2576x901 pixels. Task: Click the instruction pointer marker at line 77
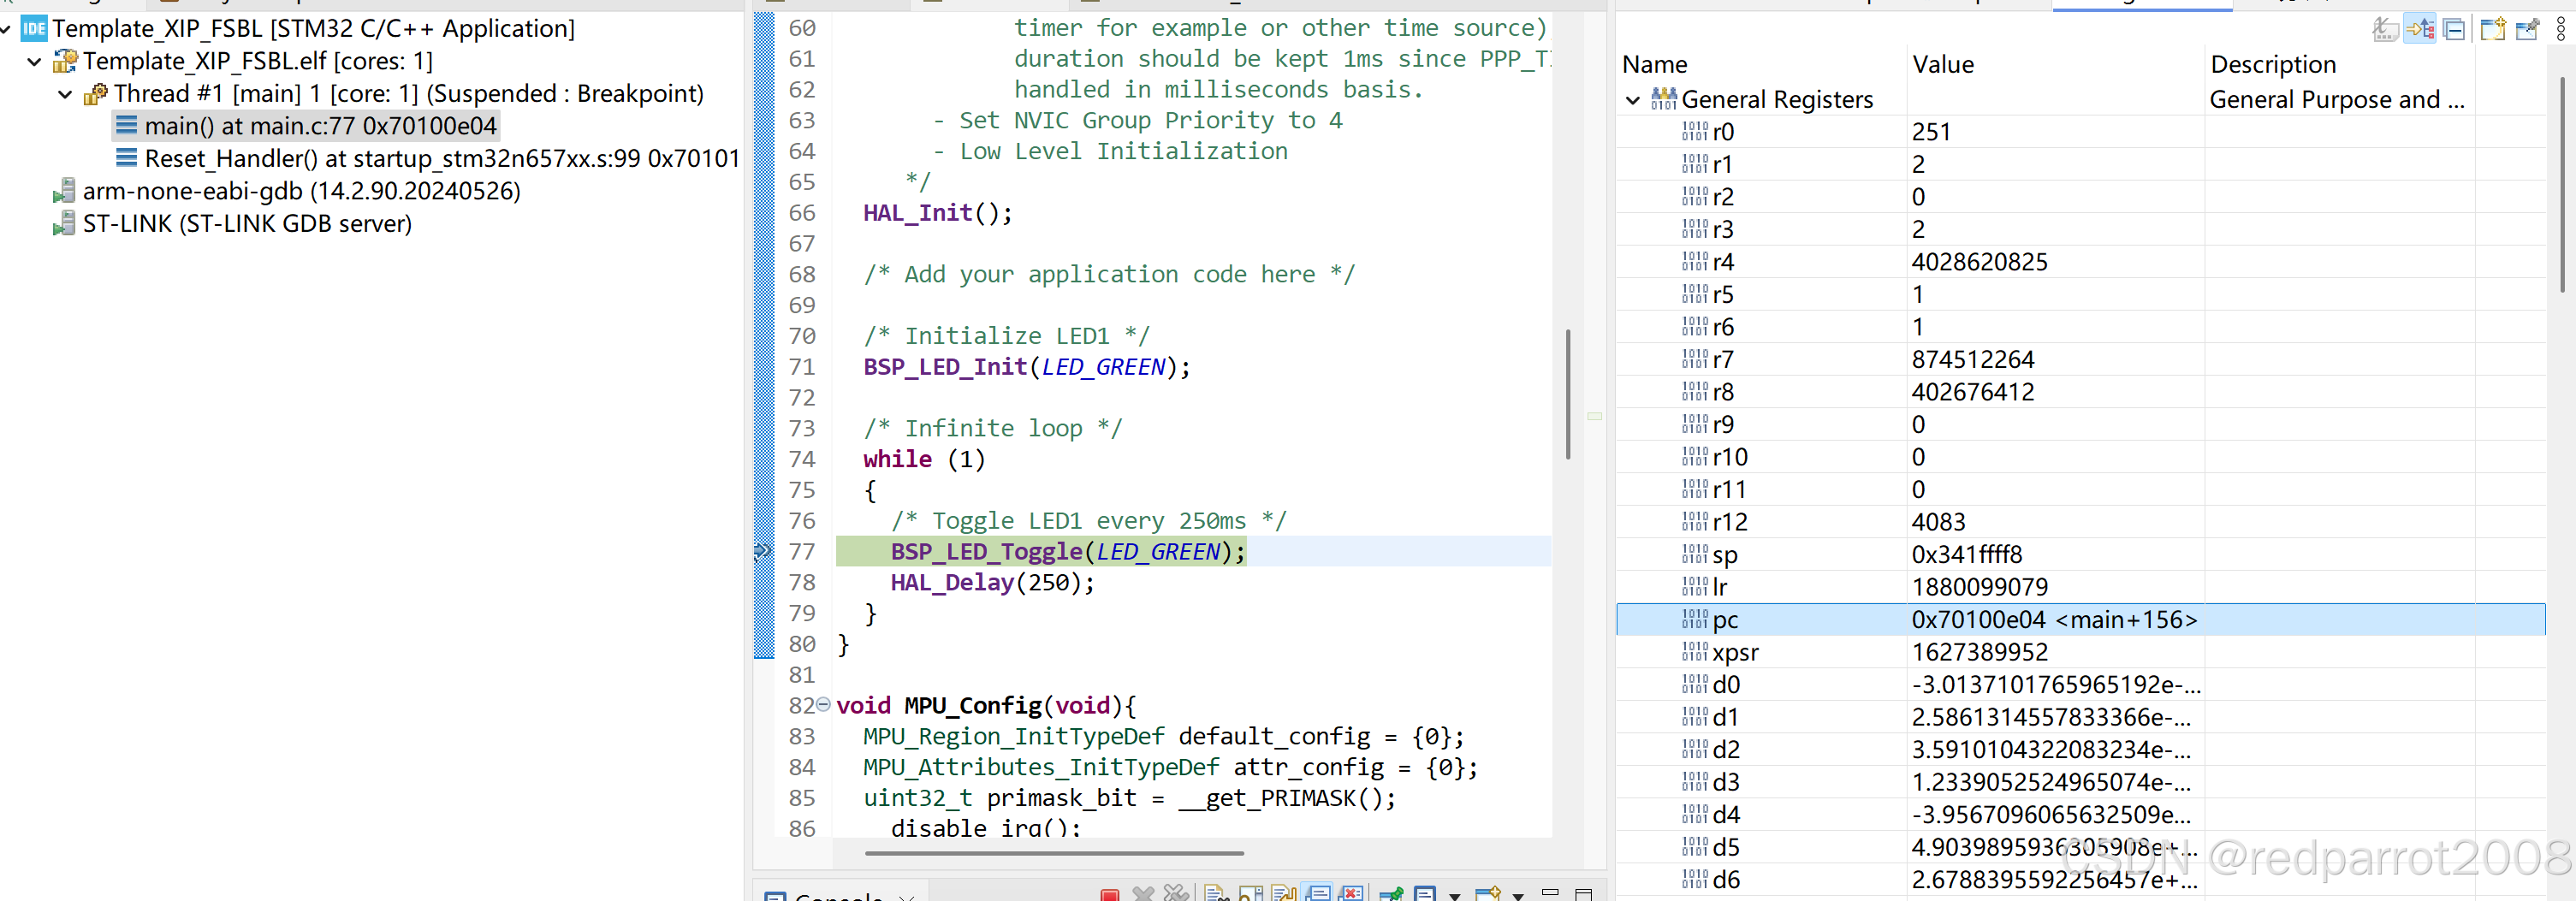point(763,551)
